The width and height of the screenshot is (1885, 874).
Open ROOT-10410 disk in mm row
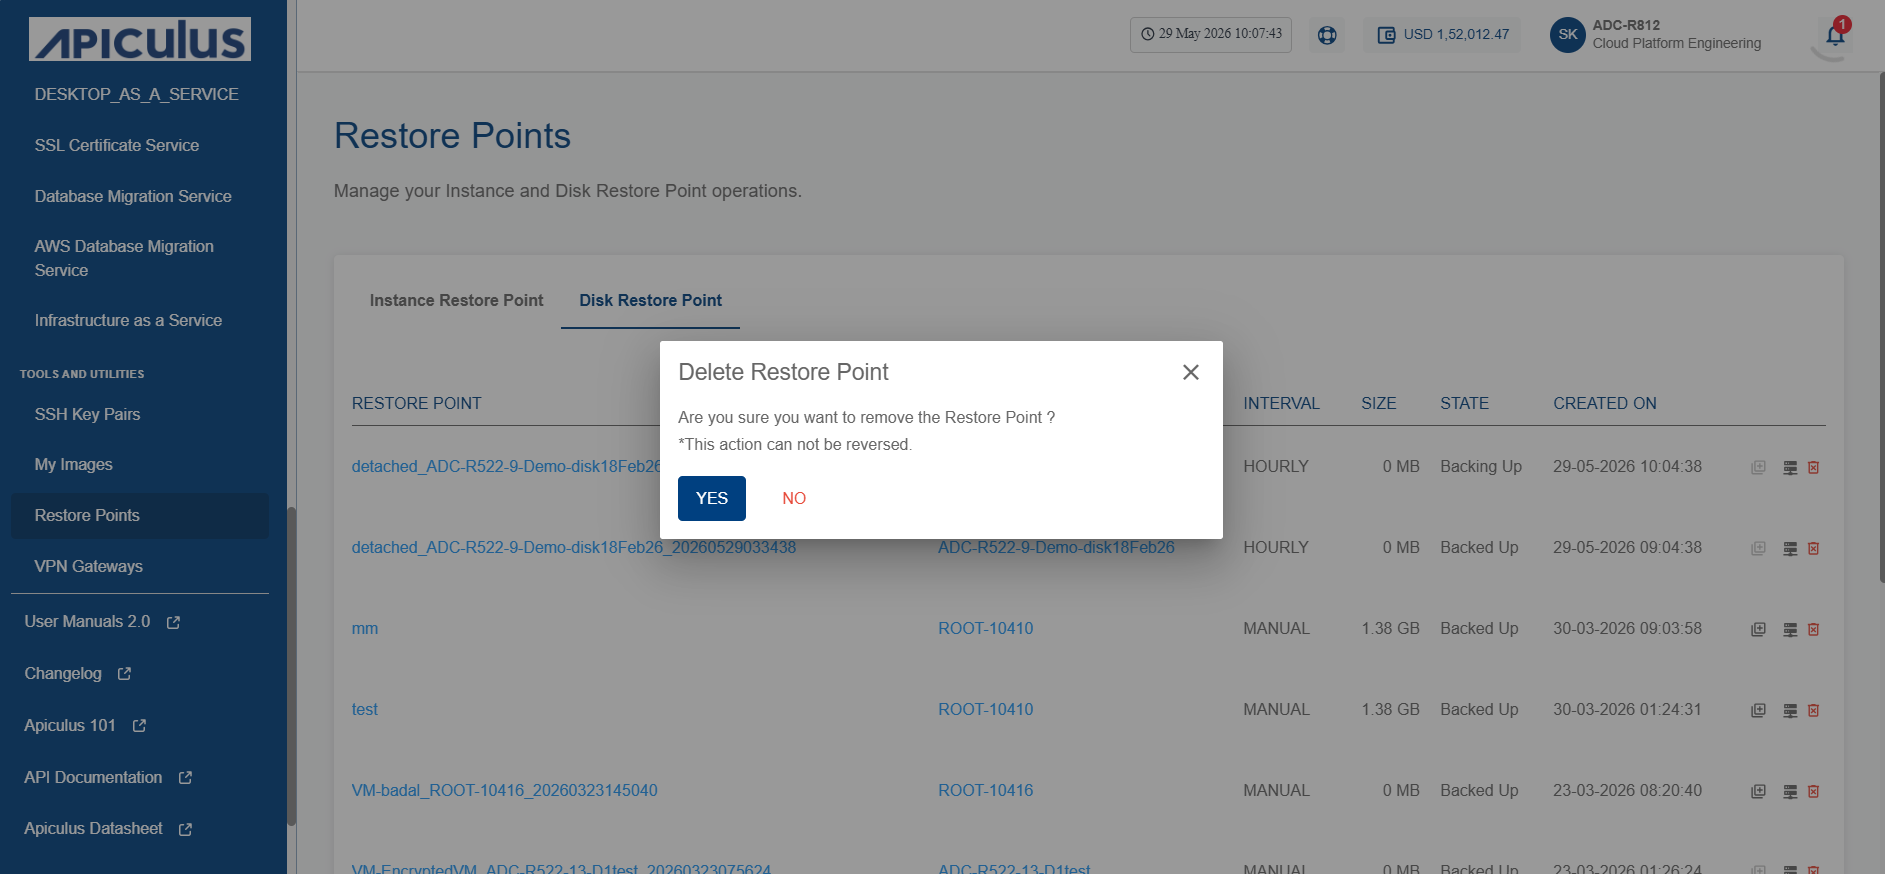985,628
